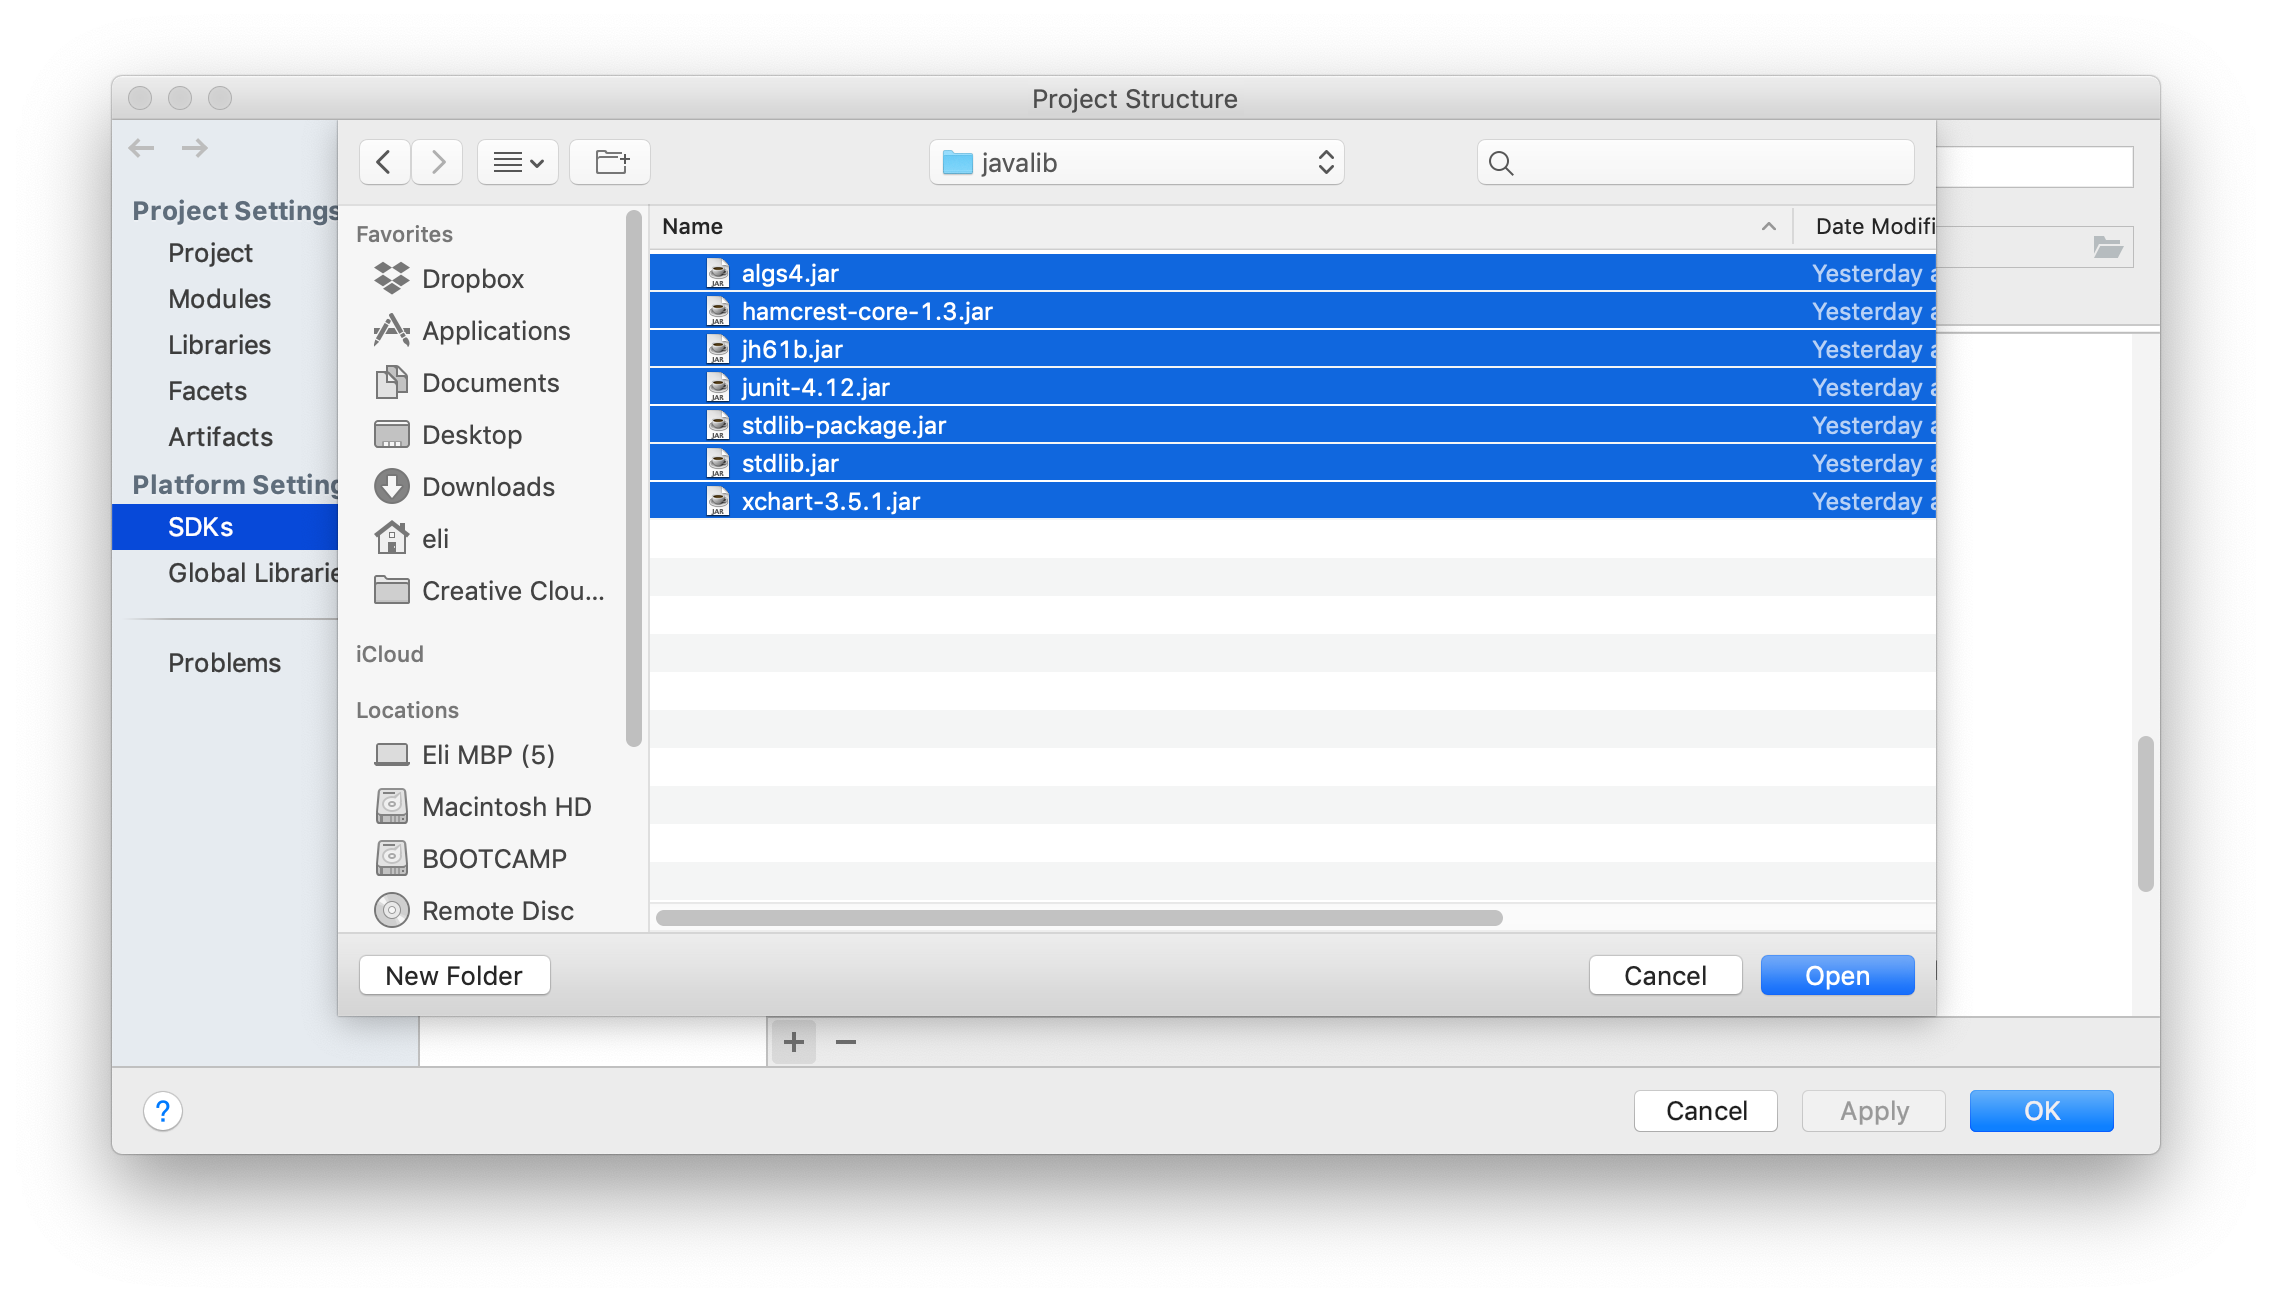Select junit-4.12.jar file
This screenshot has width=2272, height=1302.
pos(1293,387)
